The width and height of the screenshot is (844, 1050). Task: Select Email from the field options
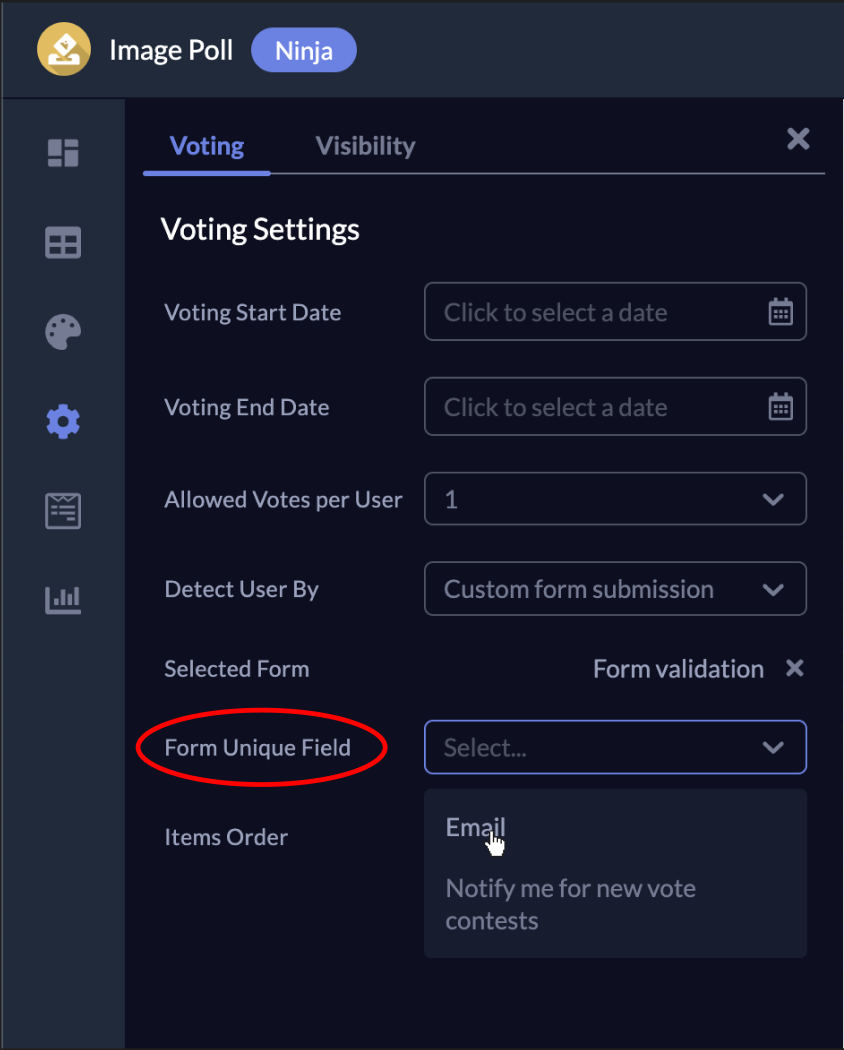tap(474, 827)
